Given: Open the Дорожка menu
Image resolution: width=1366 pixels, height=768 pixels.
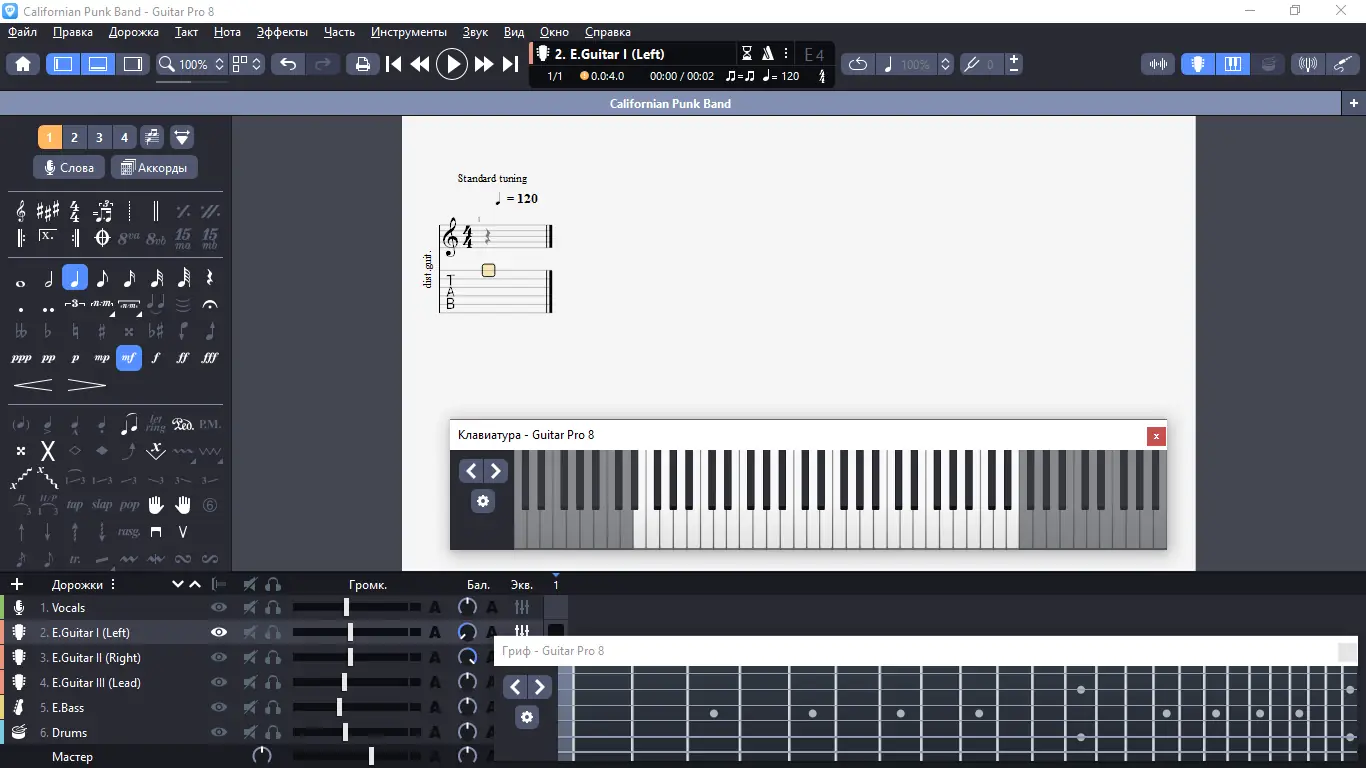Looking at the screenshot, I should coord(134,32).
